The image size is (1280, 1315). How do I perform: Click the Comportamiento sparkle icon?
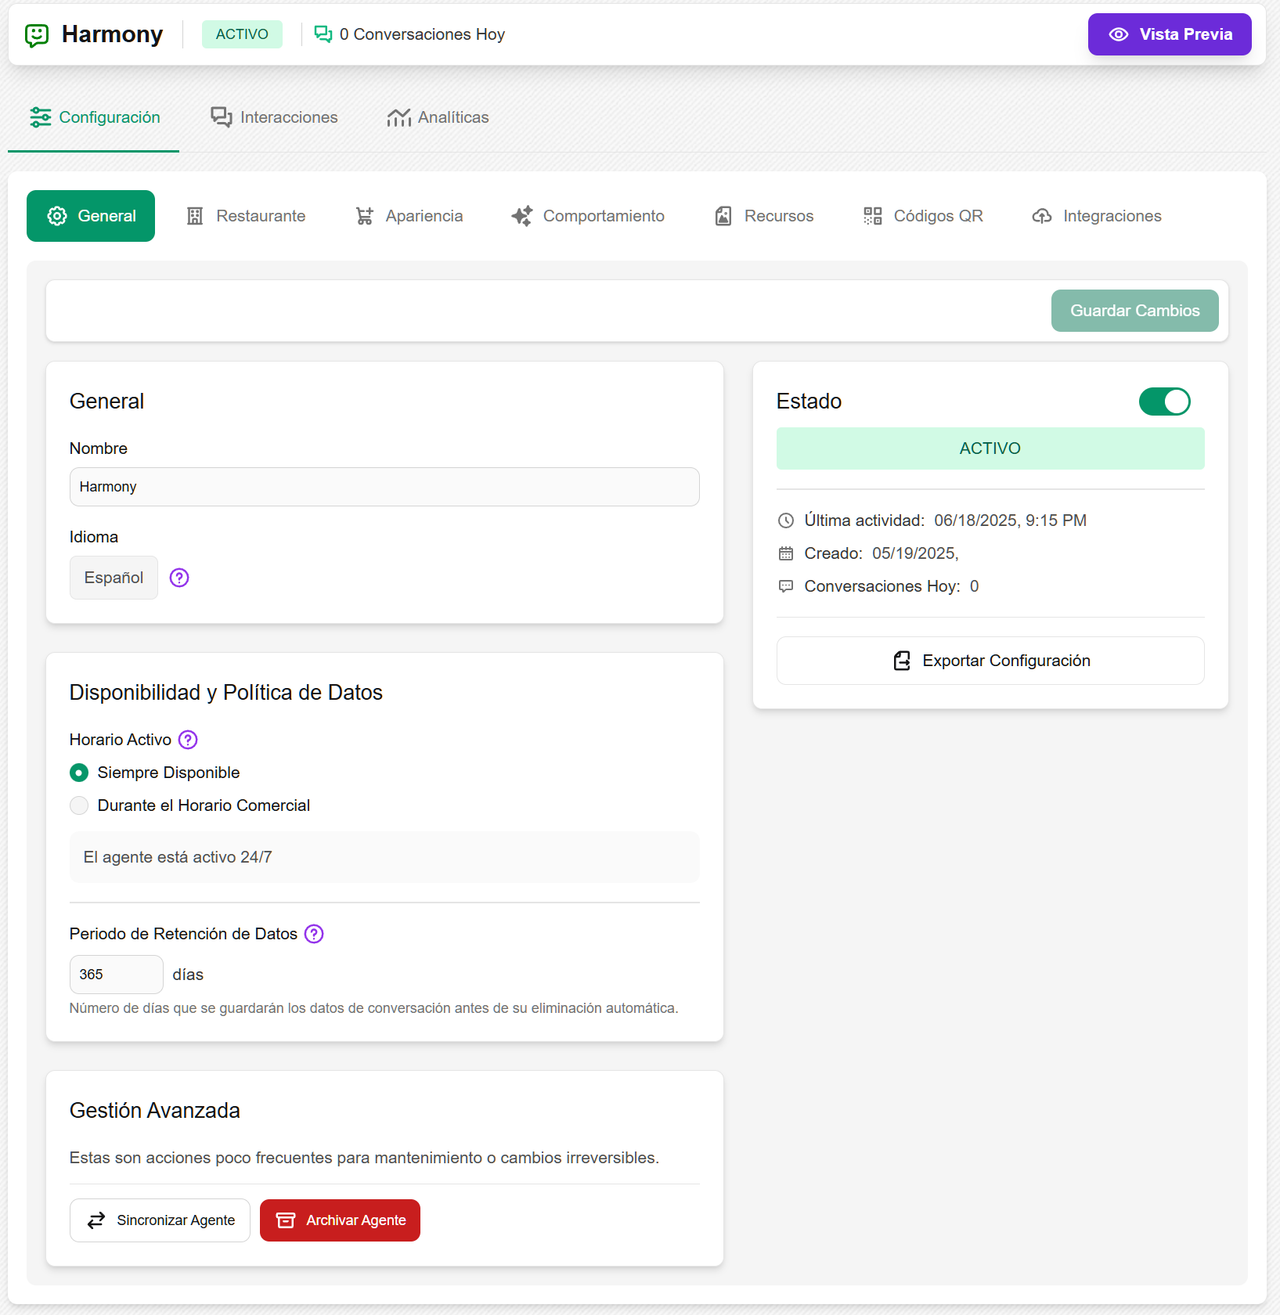(x=521, y=216)
